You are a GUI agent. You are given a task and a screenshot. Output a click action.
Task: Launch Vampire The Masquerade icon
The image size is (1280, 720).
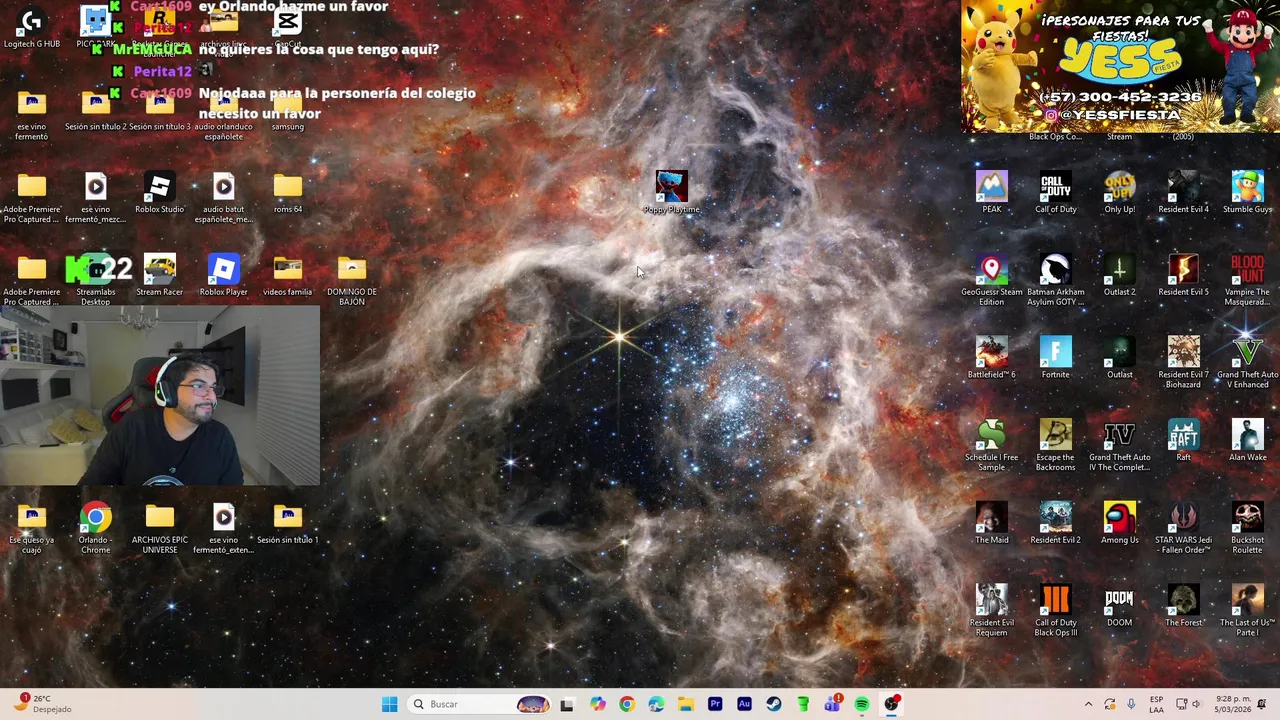pyautogui.click(x=1247, y=281)
